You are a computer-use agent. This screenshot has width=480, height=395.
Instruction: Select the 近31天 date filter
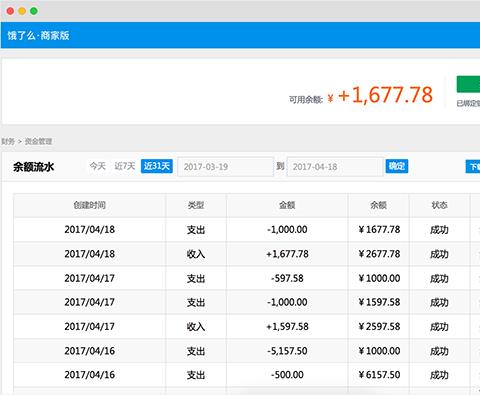pos(157,166)
